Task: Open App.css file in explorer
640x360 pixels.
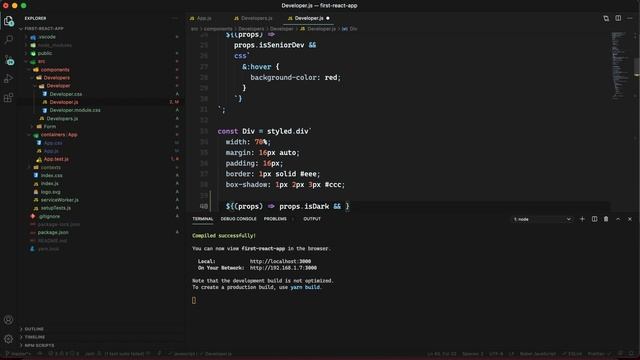Action: pos(53,143)
